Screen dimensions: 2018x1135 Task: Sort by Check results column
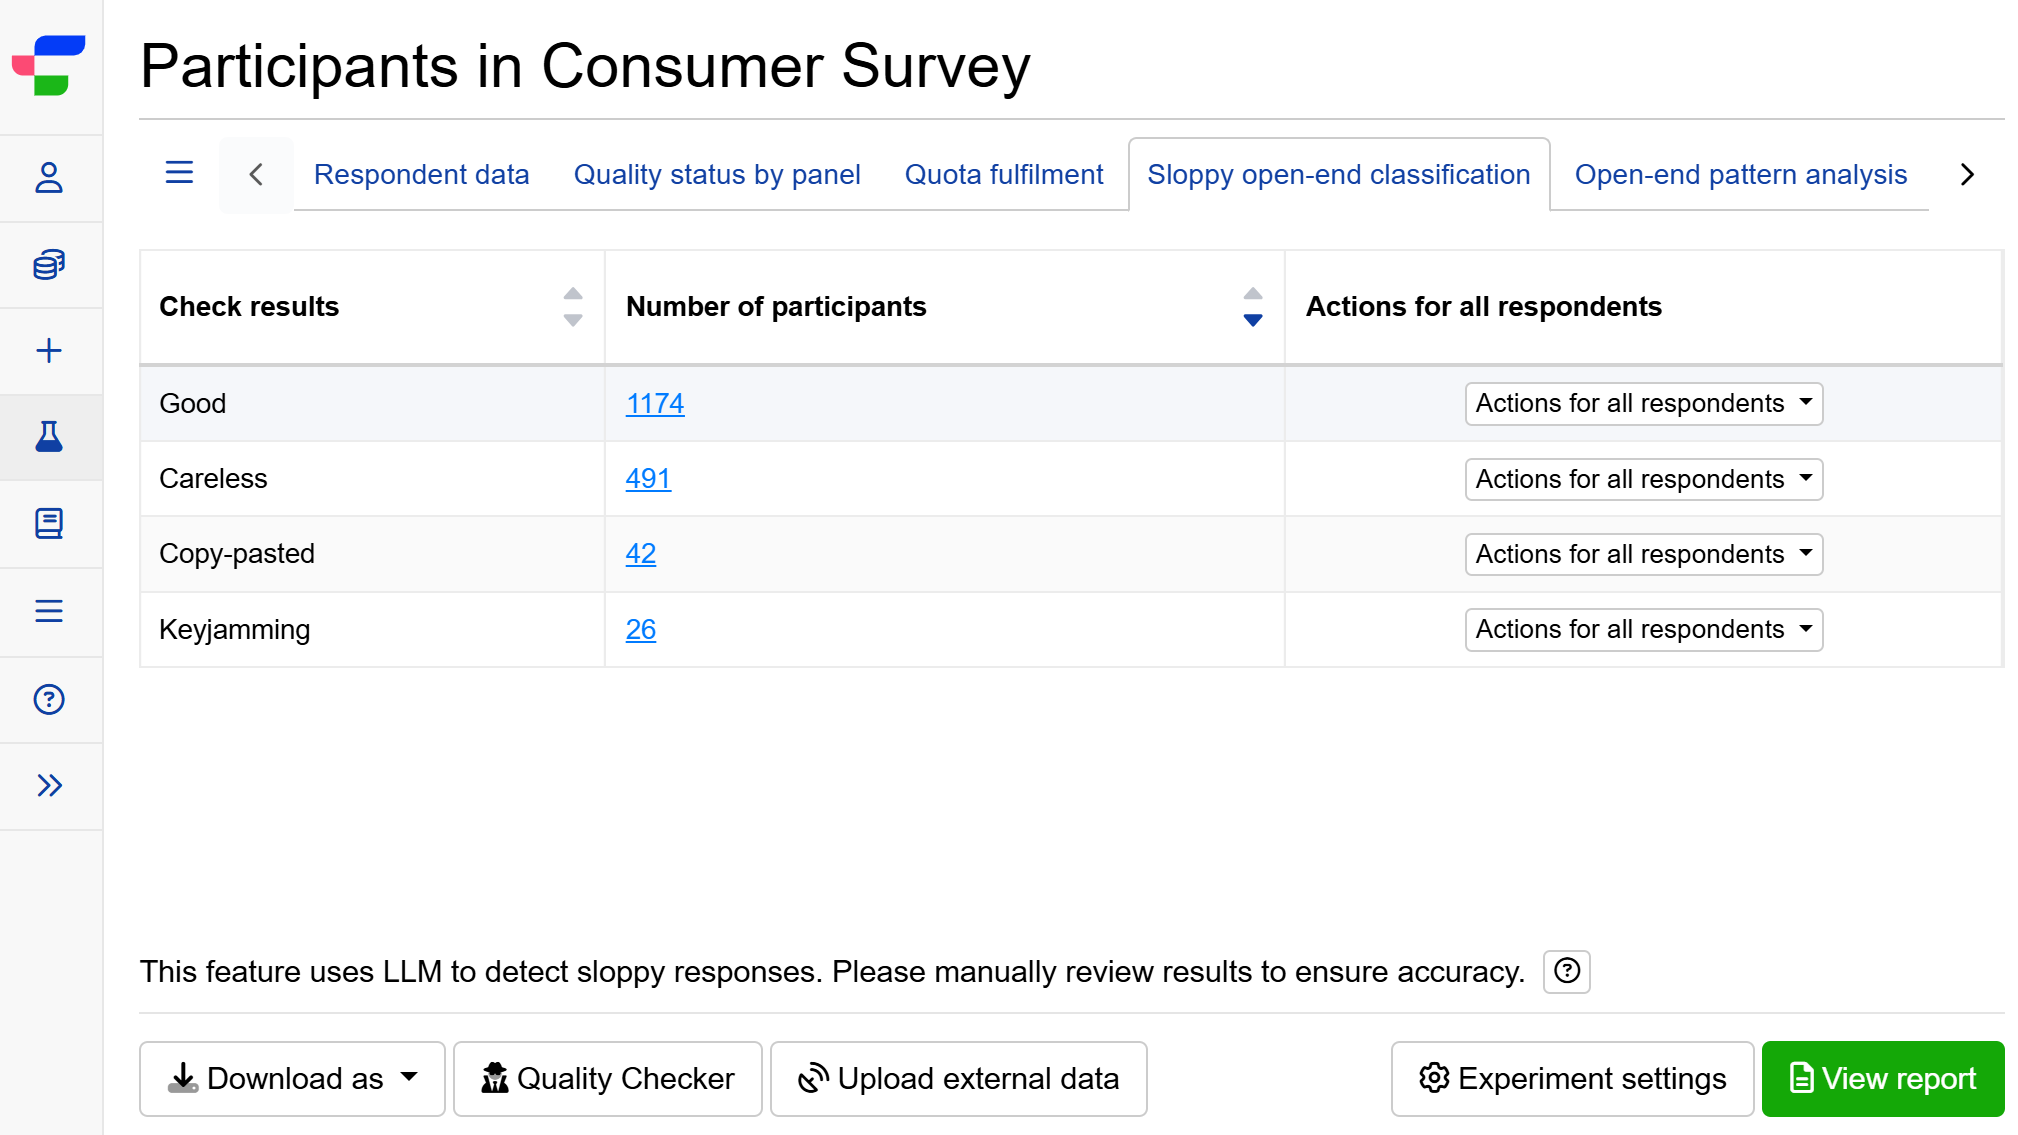(x=573, y=307)
